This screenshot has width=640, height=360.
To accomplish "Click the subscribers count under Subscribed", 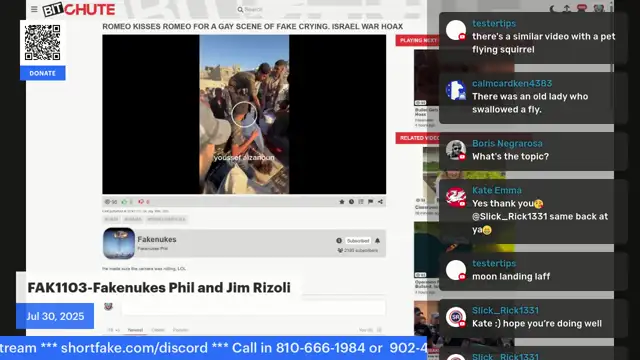I will tap(358, 250).
